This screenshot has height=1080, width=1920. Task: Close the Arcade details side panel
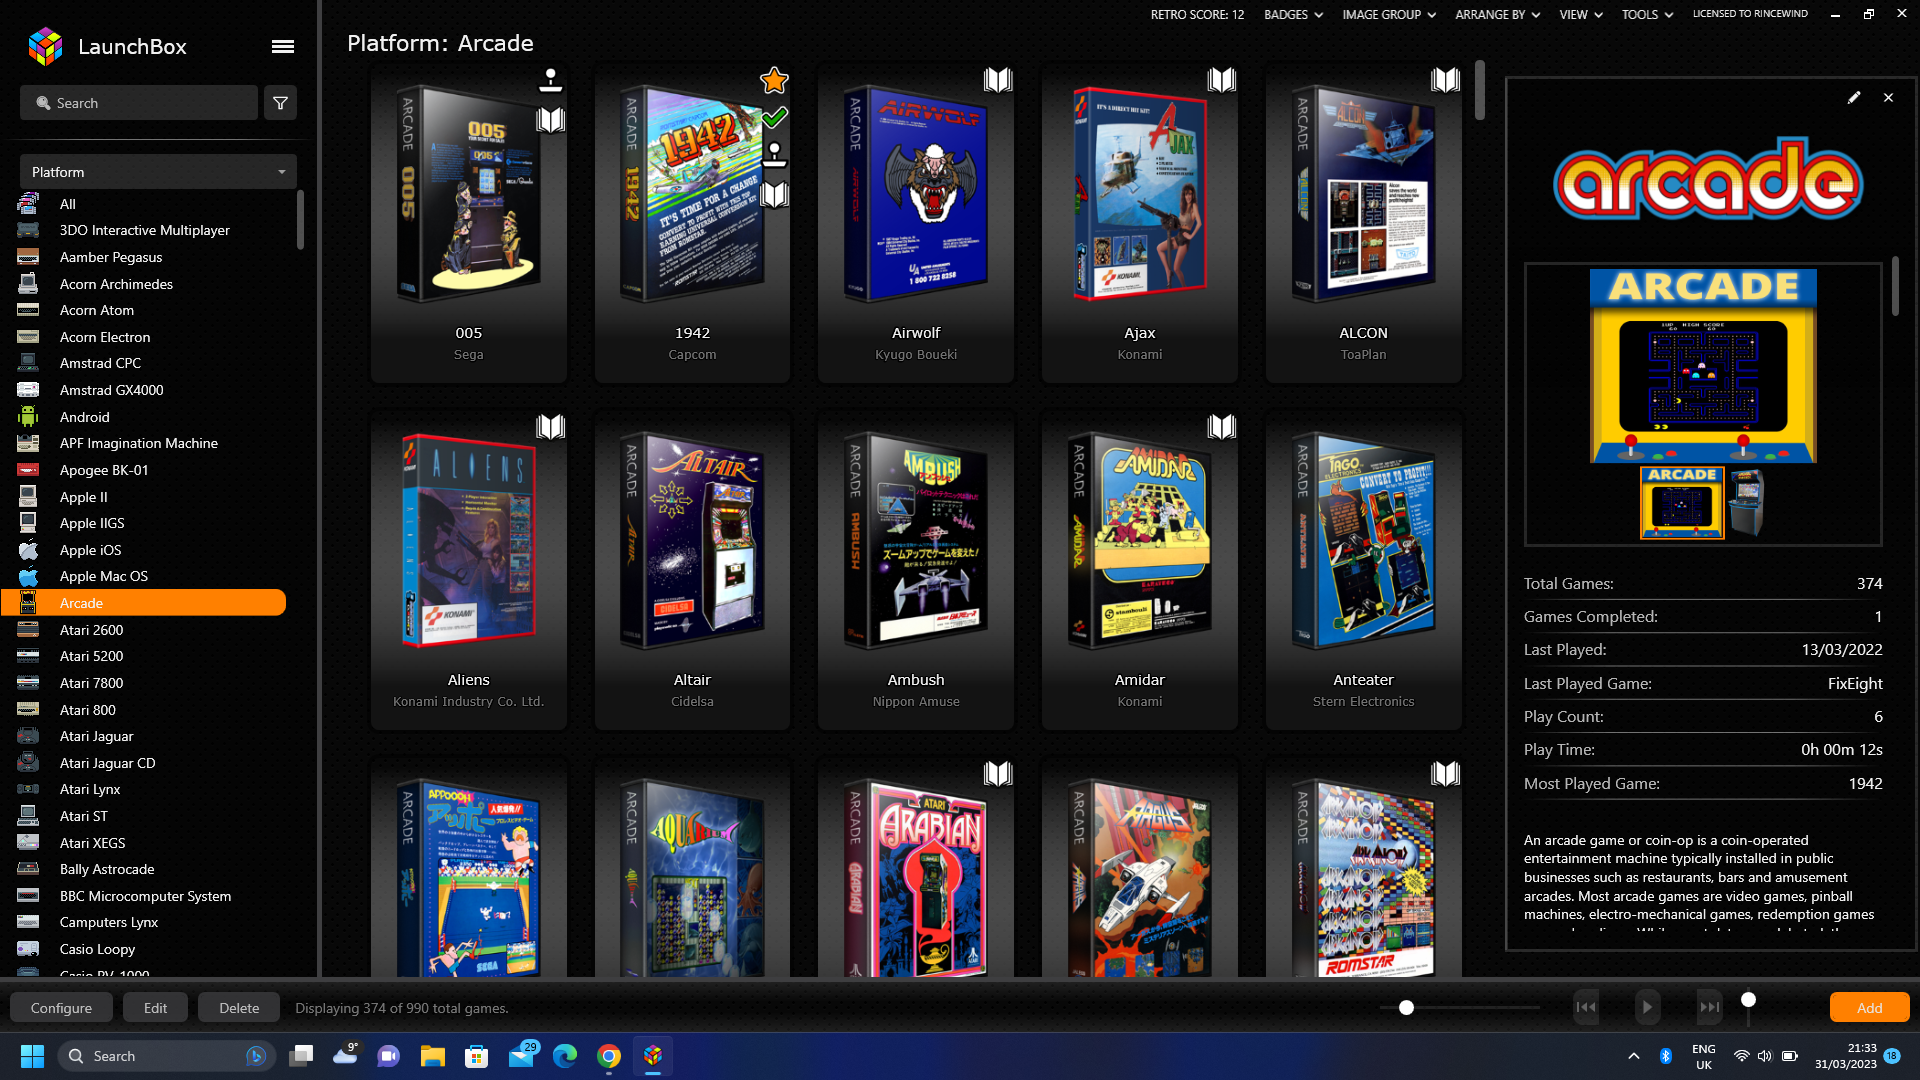(1888, 97)
